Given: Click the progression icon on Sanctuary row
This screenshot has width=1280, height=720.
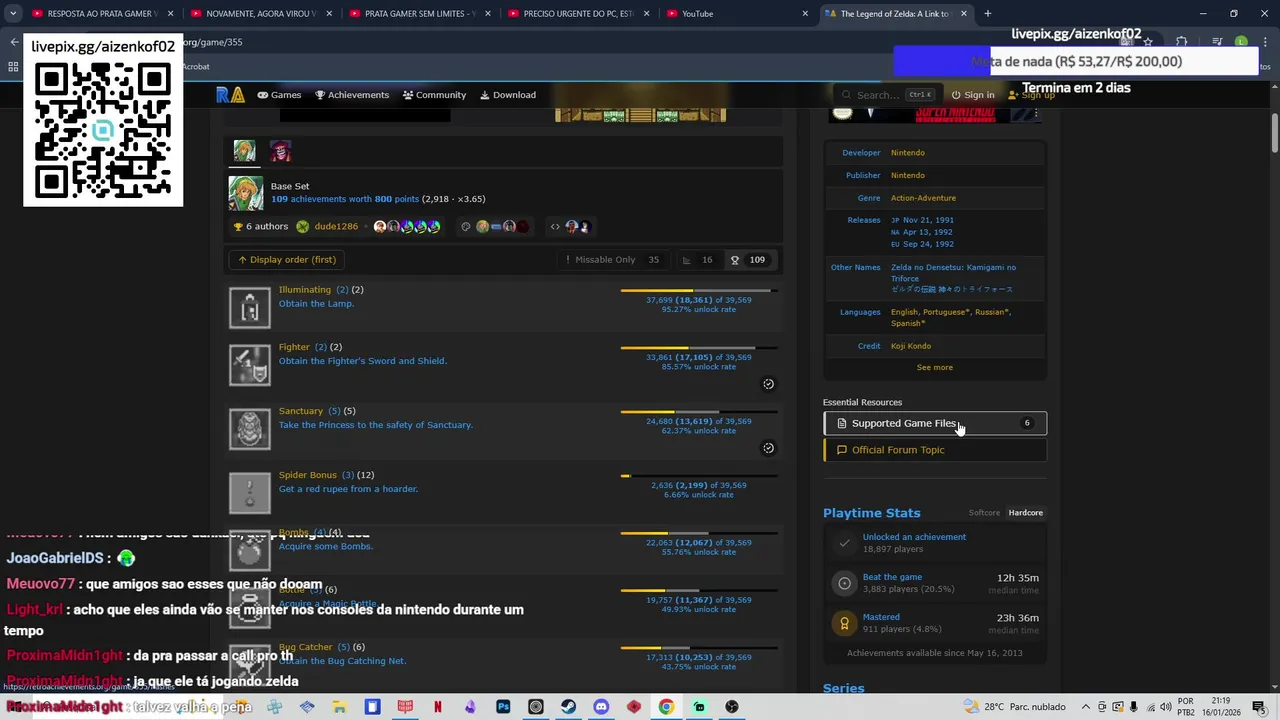Looking at the screenshot, I should tap(768, 448).
